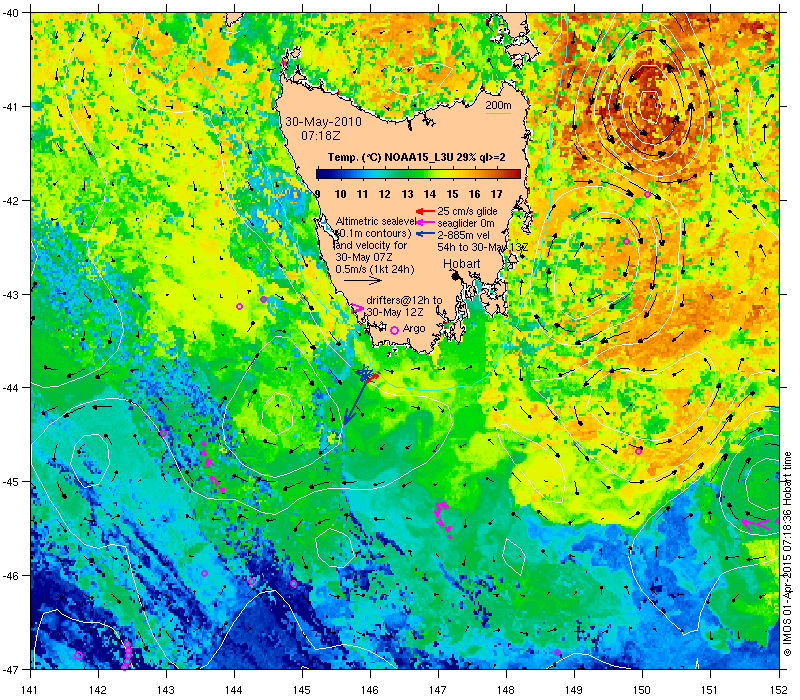This screenshot has height=700, width=800.
Task: Click Argo float marker near 150°E, 44.7°S
Action: click(x=638, y=451)
